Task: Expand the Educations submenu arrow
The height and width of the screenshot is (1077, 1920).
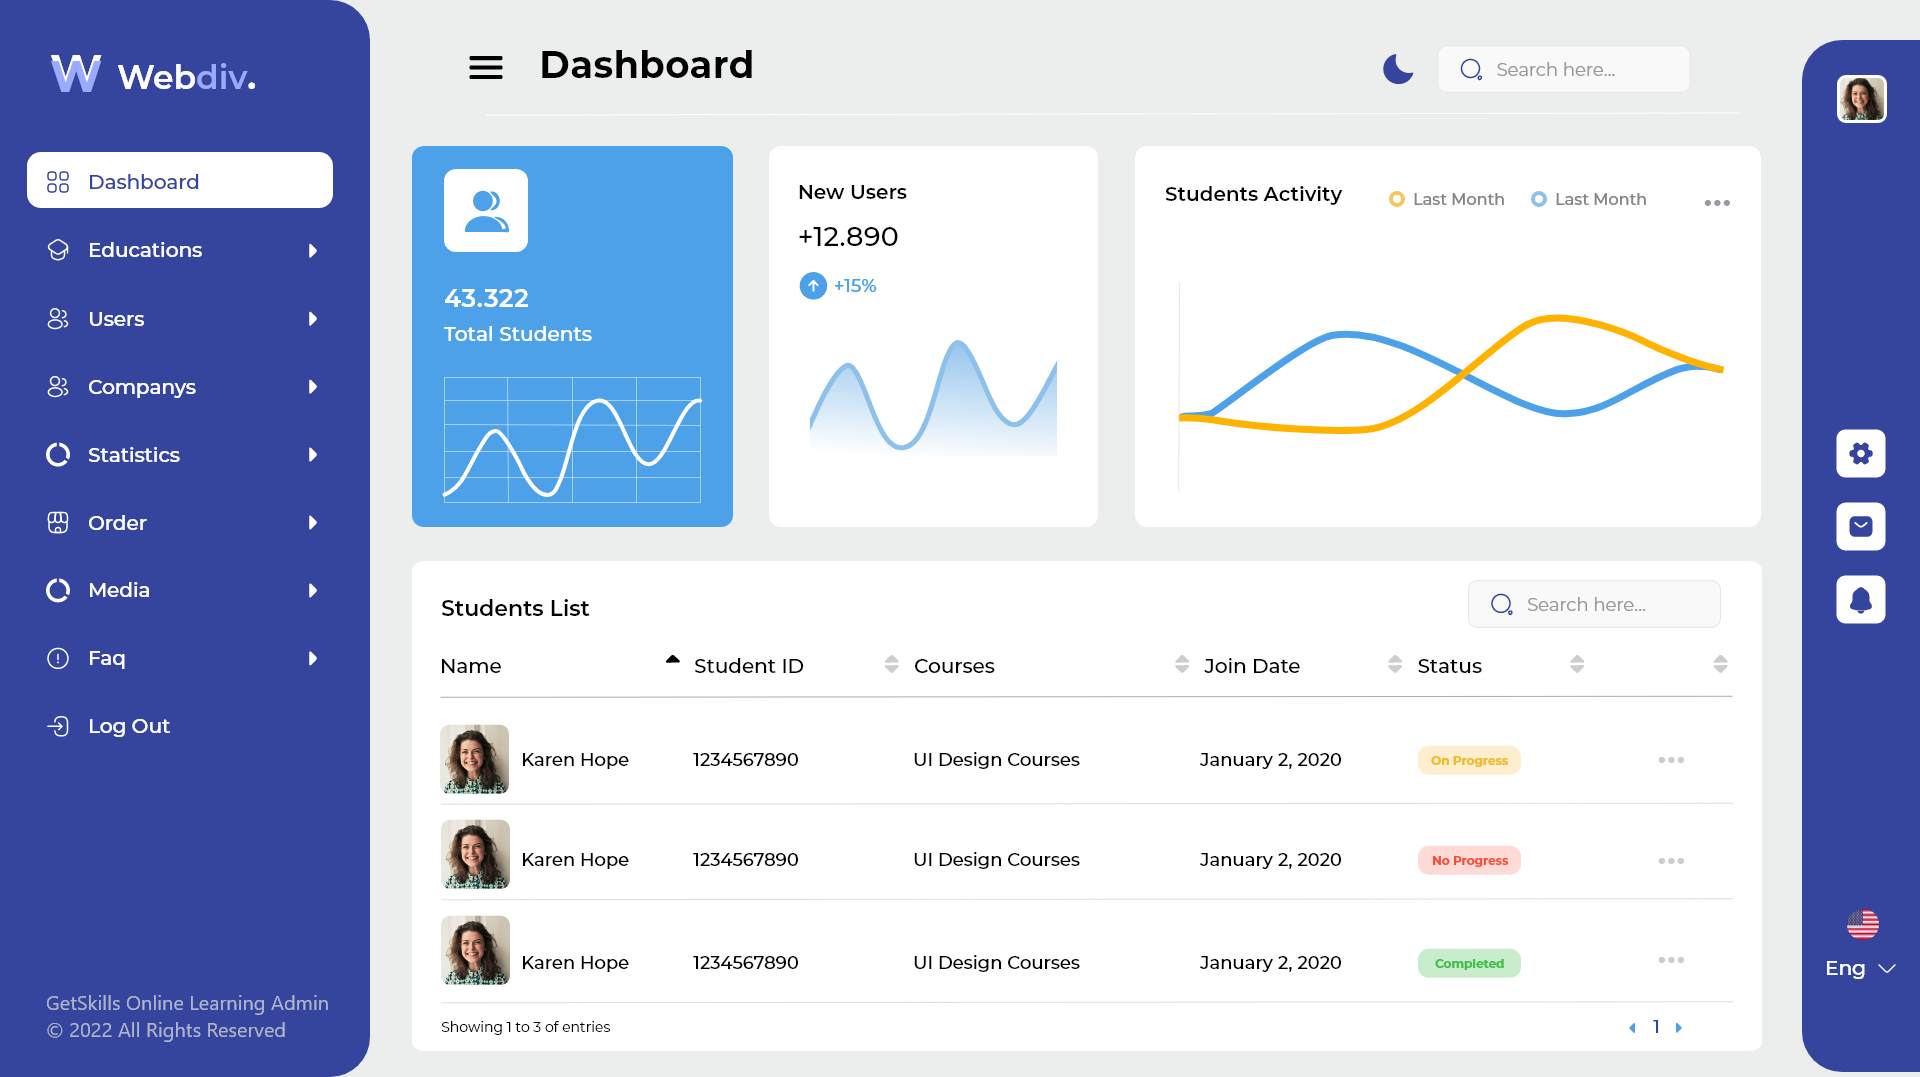Action: (313, 250)
